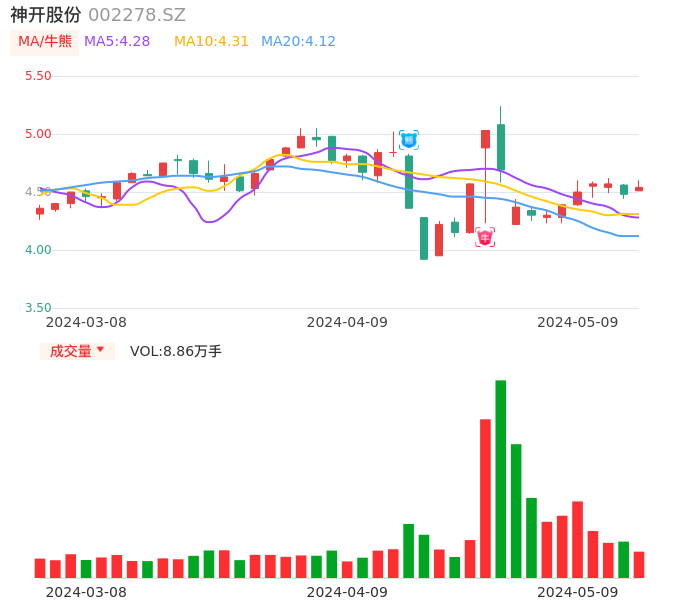
Task: Click the 2024-05-09 date label under price chart
Action: (x=578, y=322)
